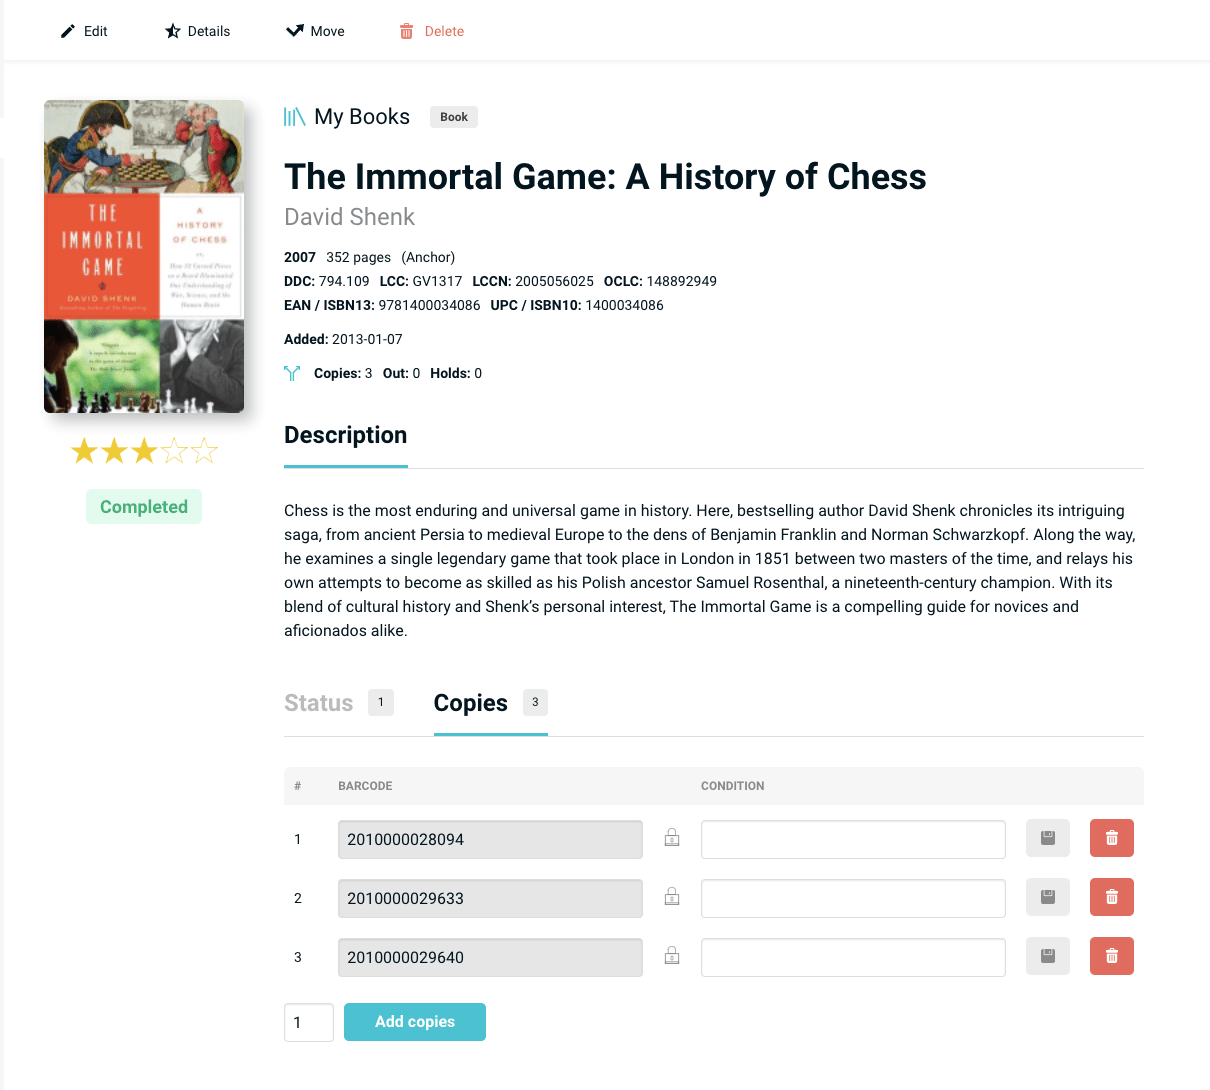Toggle lock icon next to barcode 2010000029640

pyautogui.click(x=672, y=956)
